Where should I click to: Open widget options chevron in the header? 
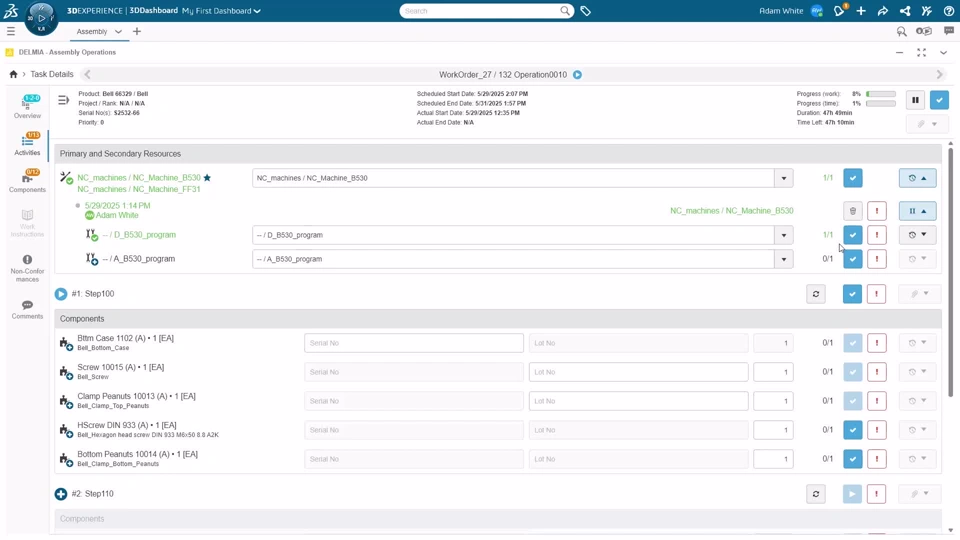pos(943,53)
